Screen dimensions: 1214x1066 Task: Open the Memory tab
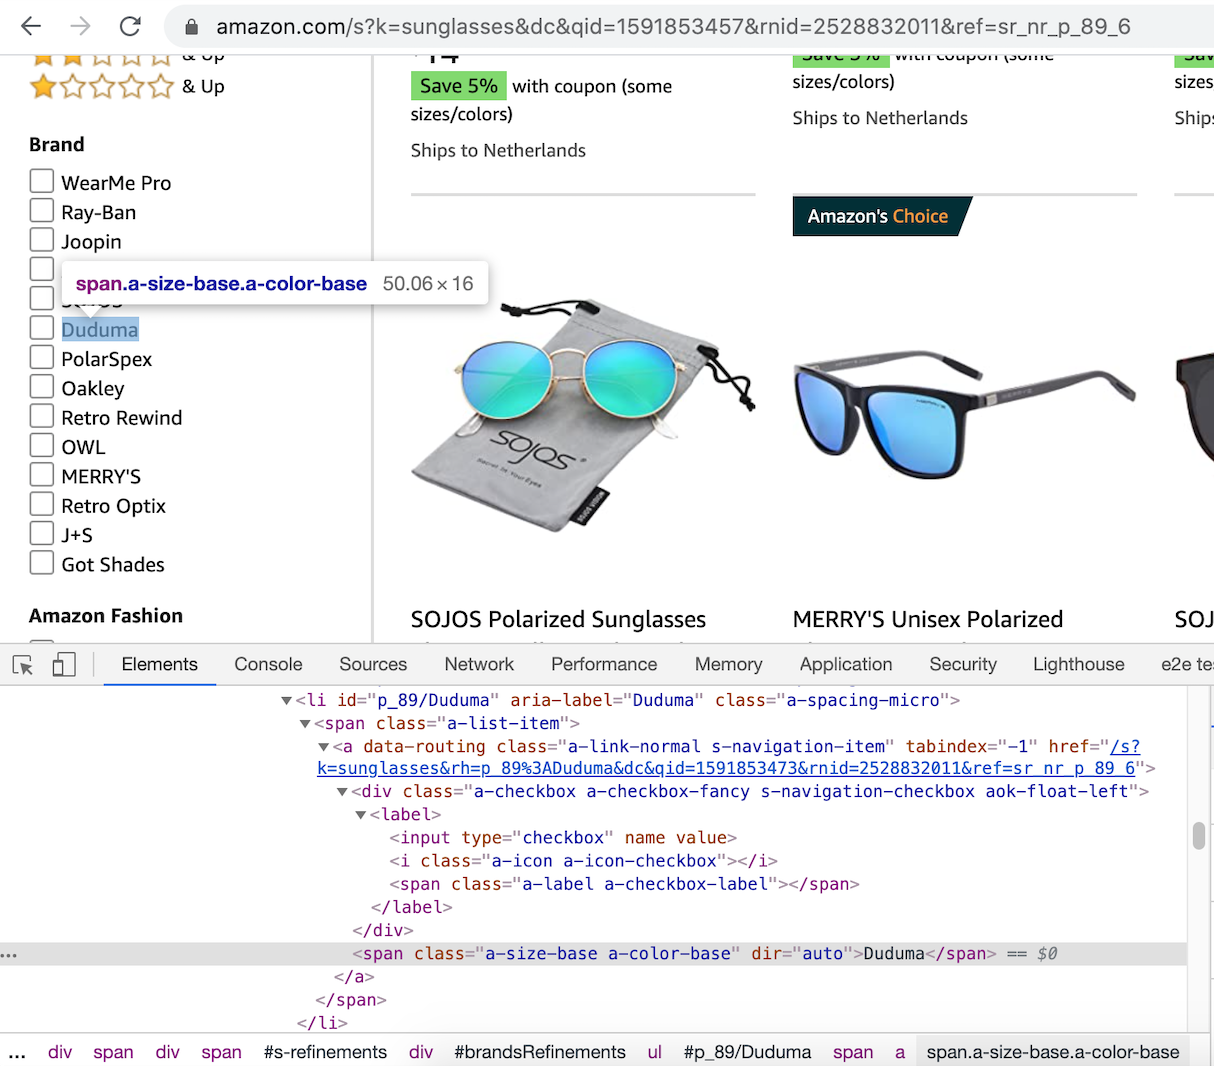point(729,664)
